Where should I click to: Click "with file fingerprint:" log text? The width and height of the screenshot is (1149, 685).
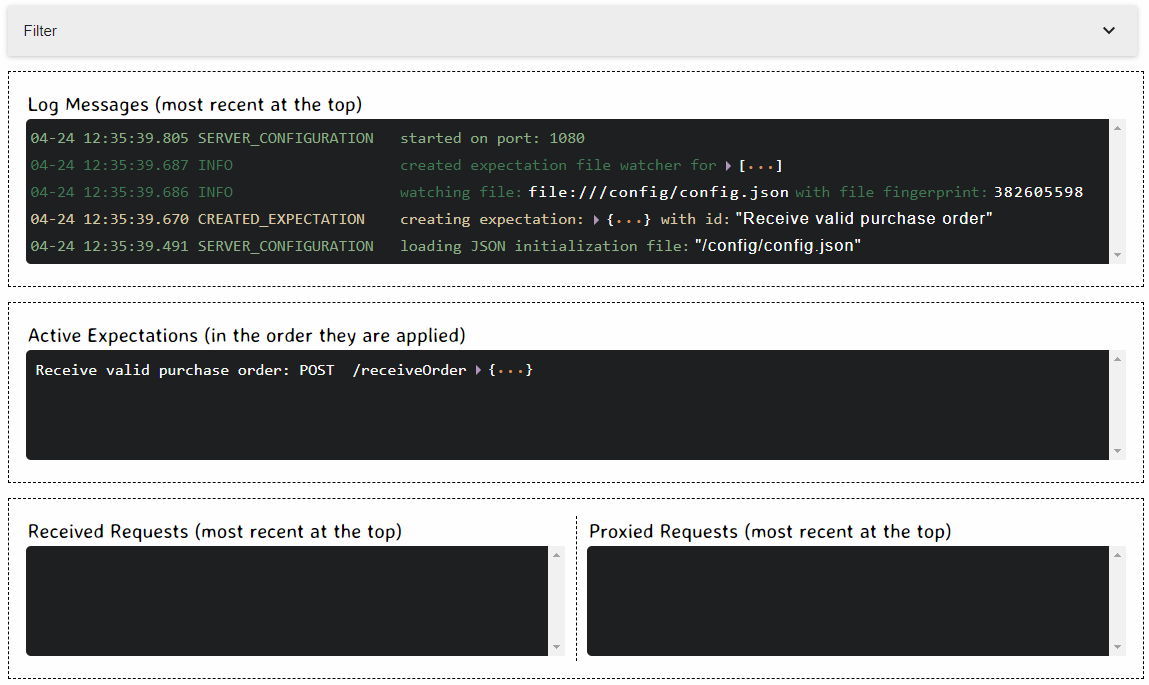891,192
